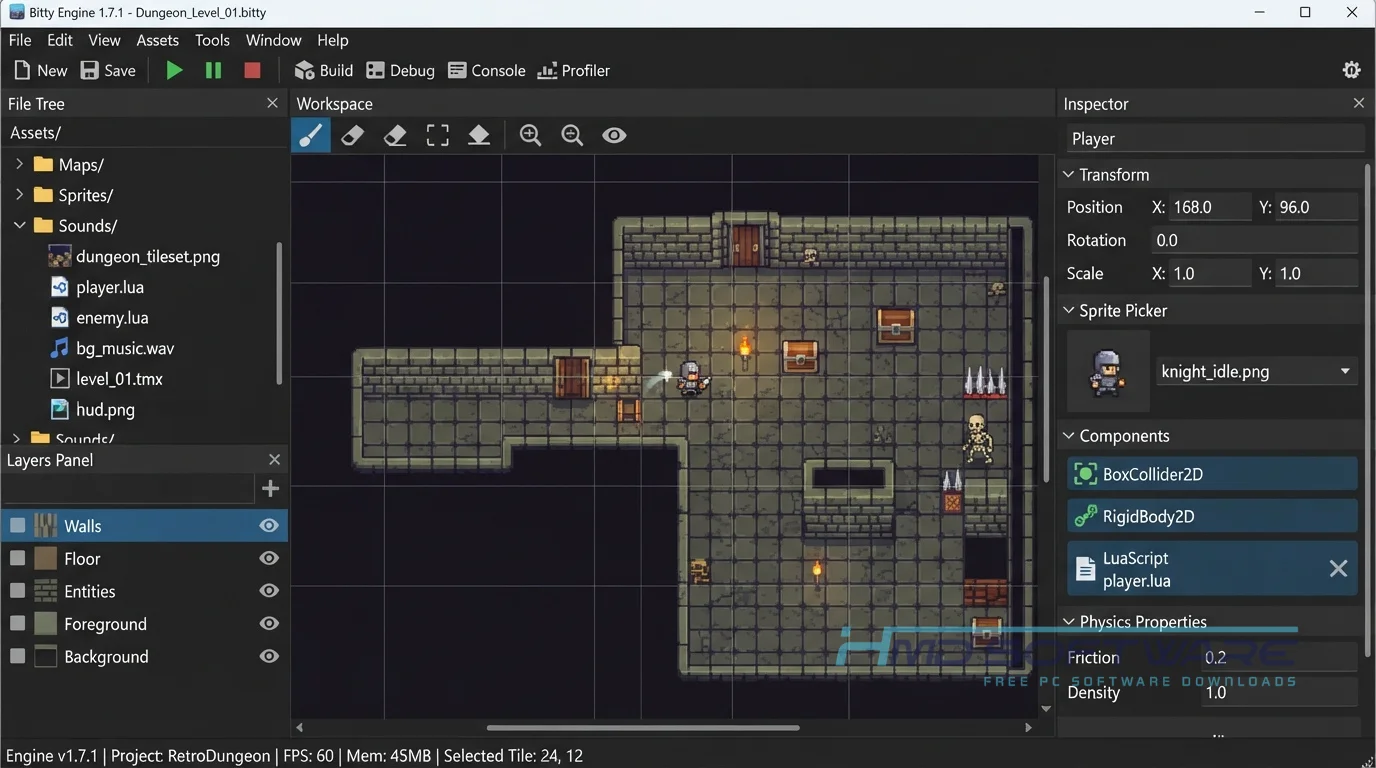Remove the LuaScript player.lua component
The image size is (1376, 768).
click(x=1338, y=569)
